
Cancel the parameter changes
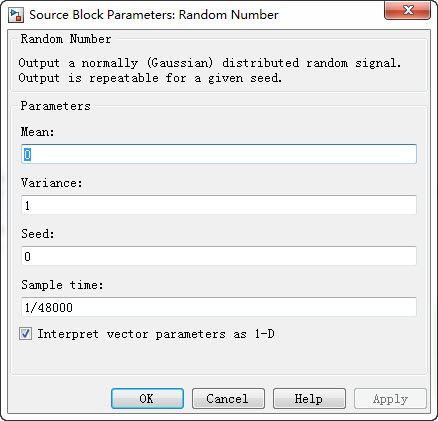tap(228, 398)
